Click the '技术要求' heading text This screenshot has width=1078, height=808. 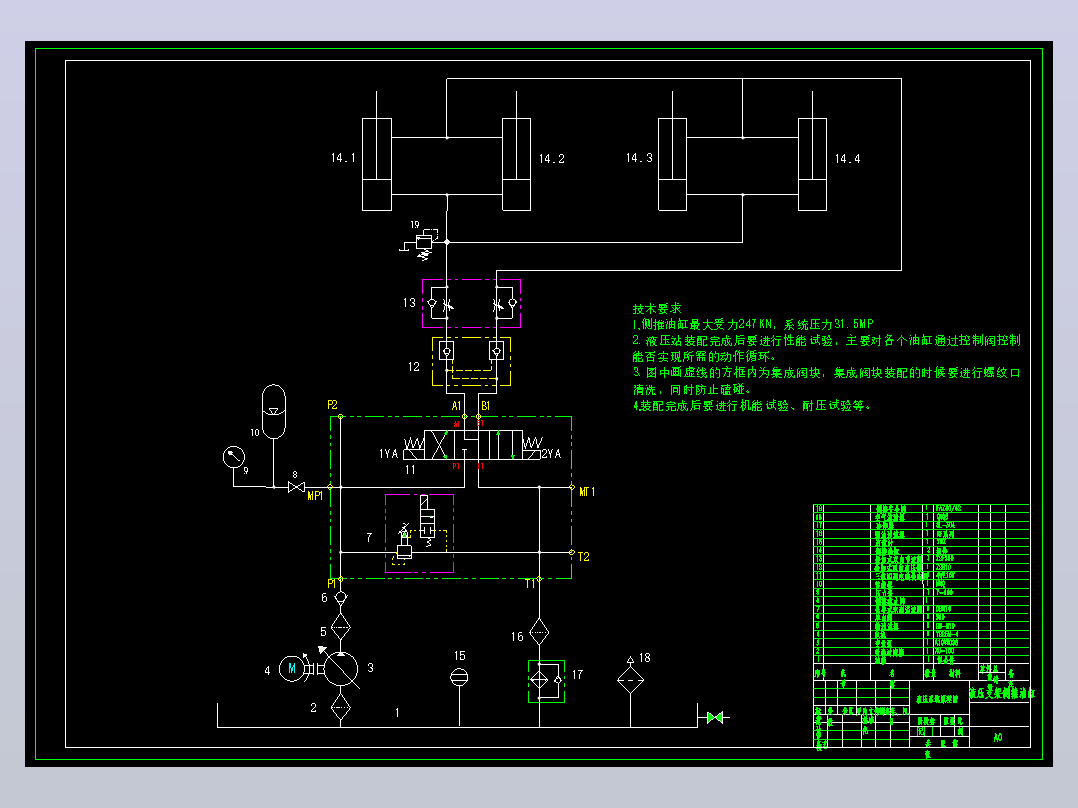tap(657, 309)
